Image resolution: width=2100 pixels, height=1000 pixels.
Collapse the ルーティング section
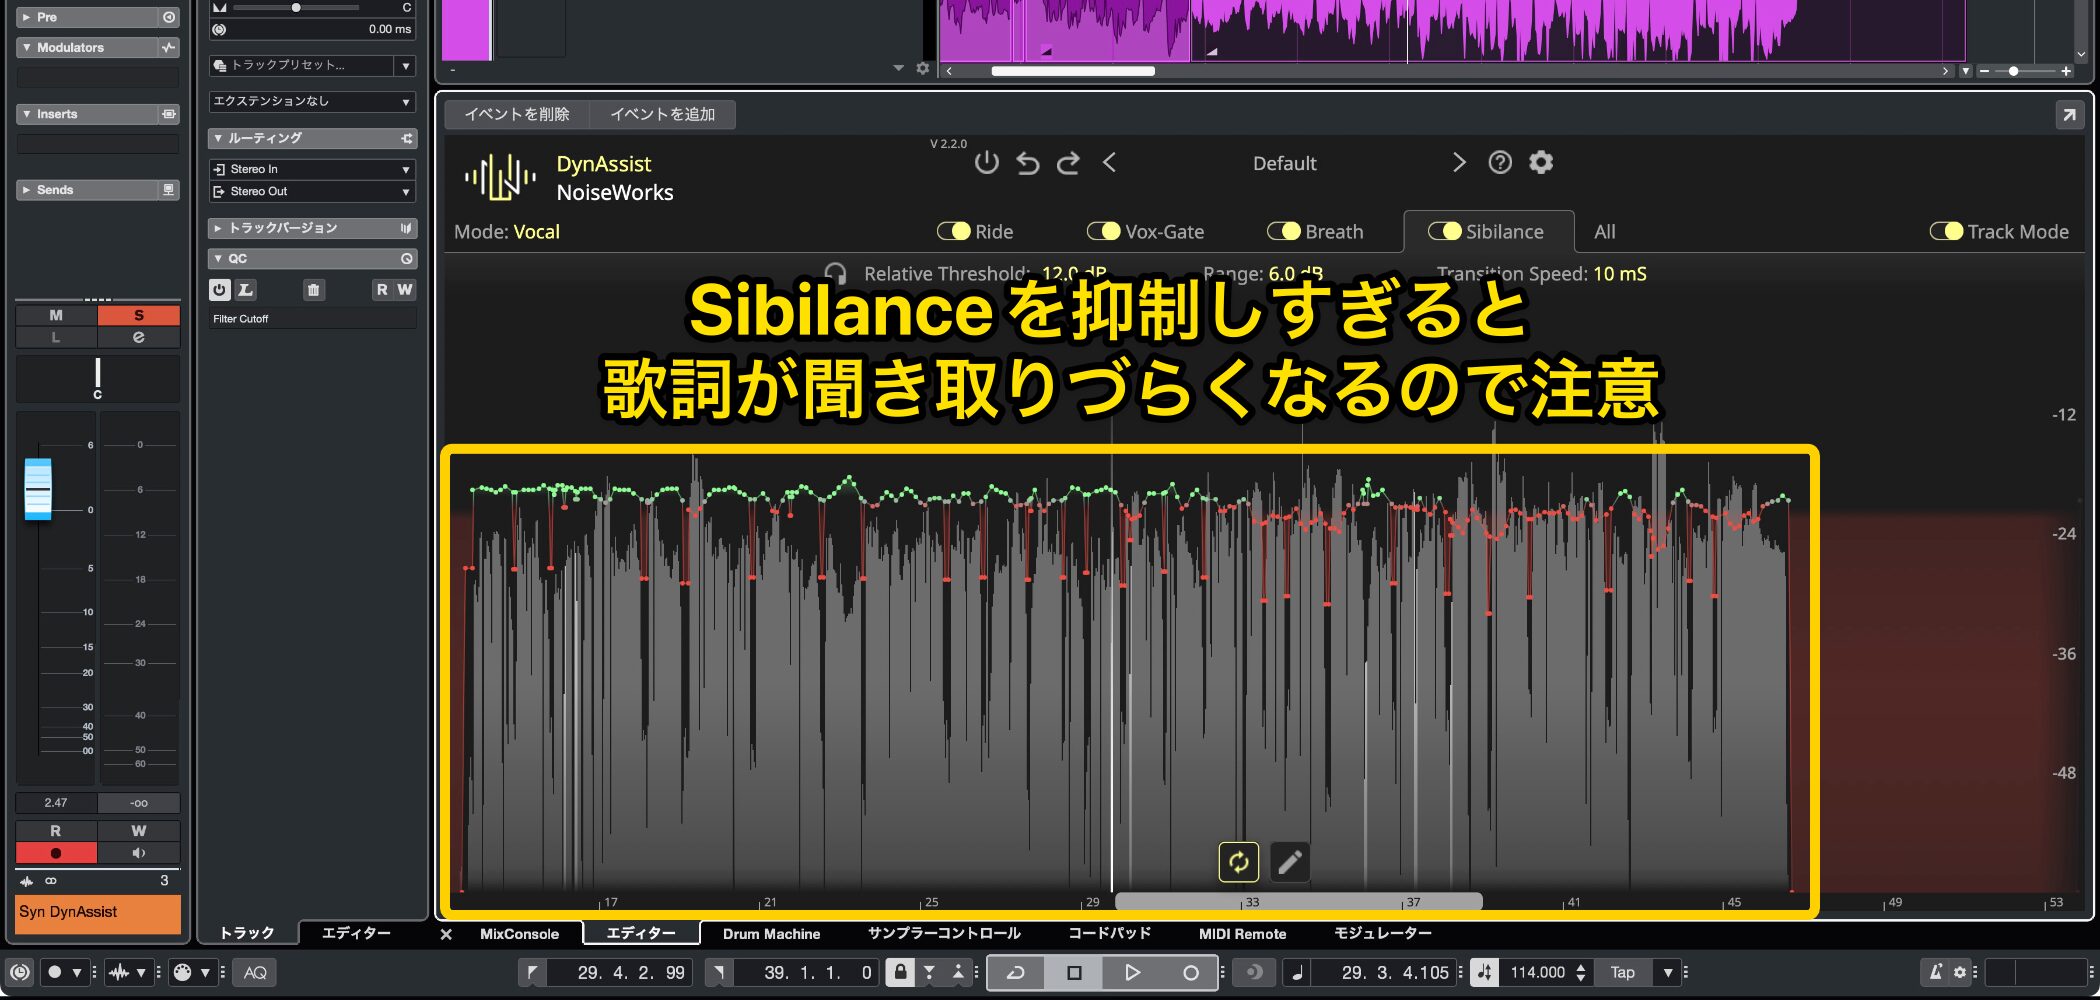(218, 138)
